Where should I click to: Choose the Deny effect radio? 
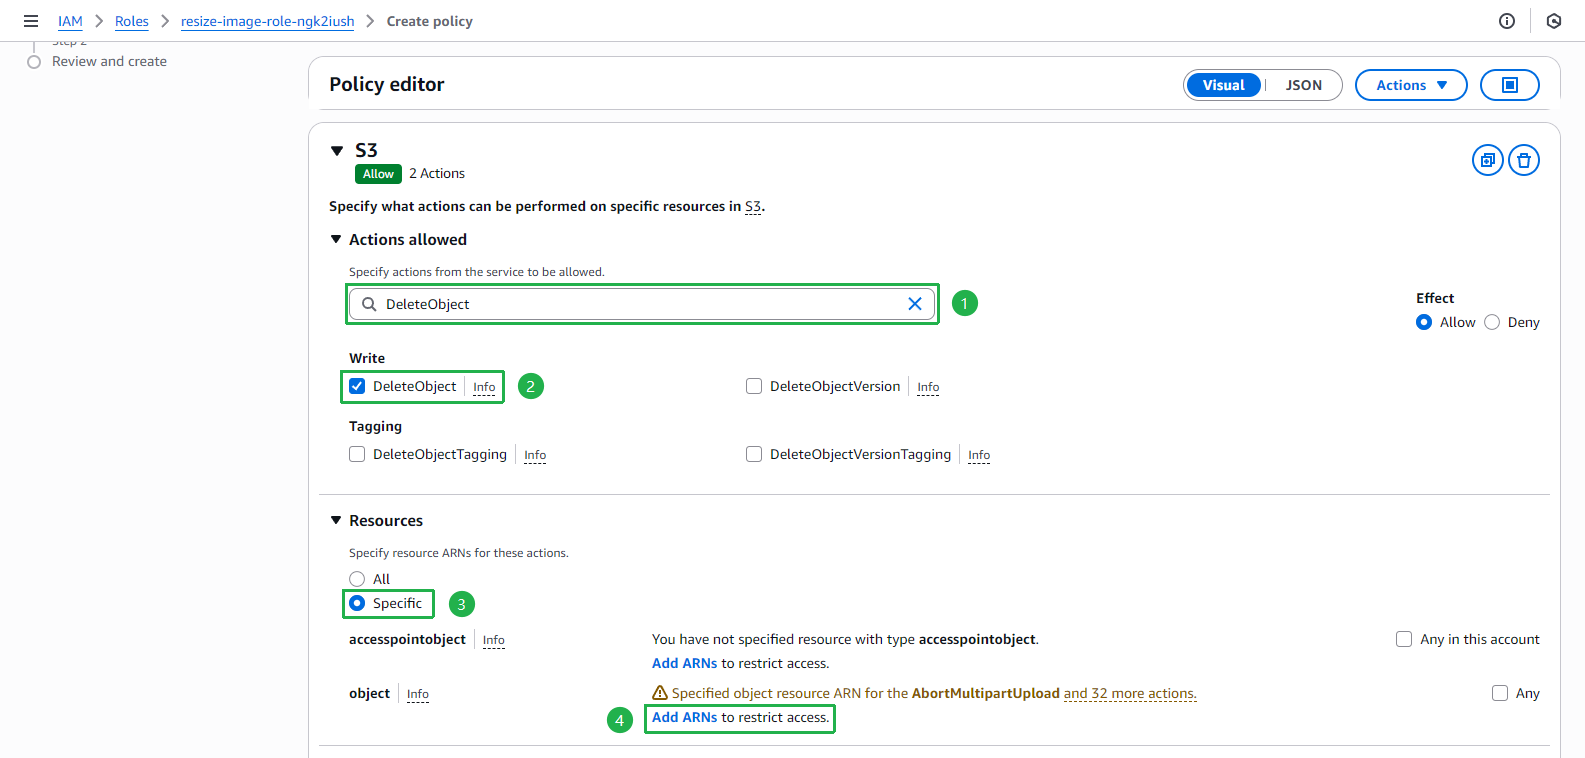[1492, 322]
